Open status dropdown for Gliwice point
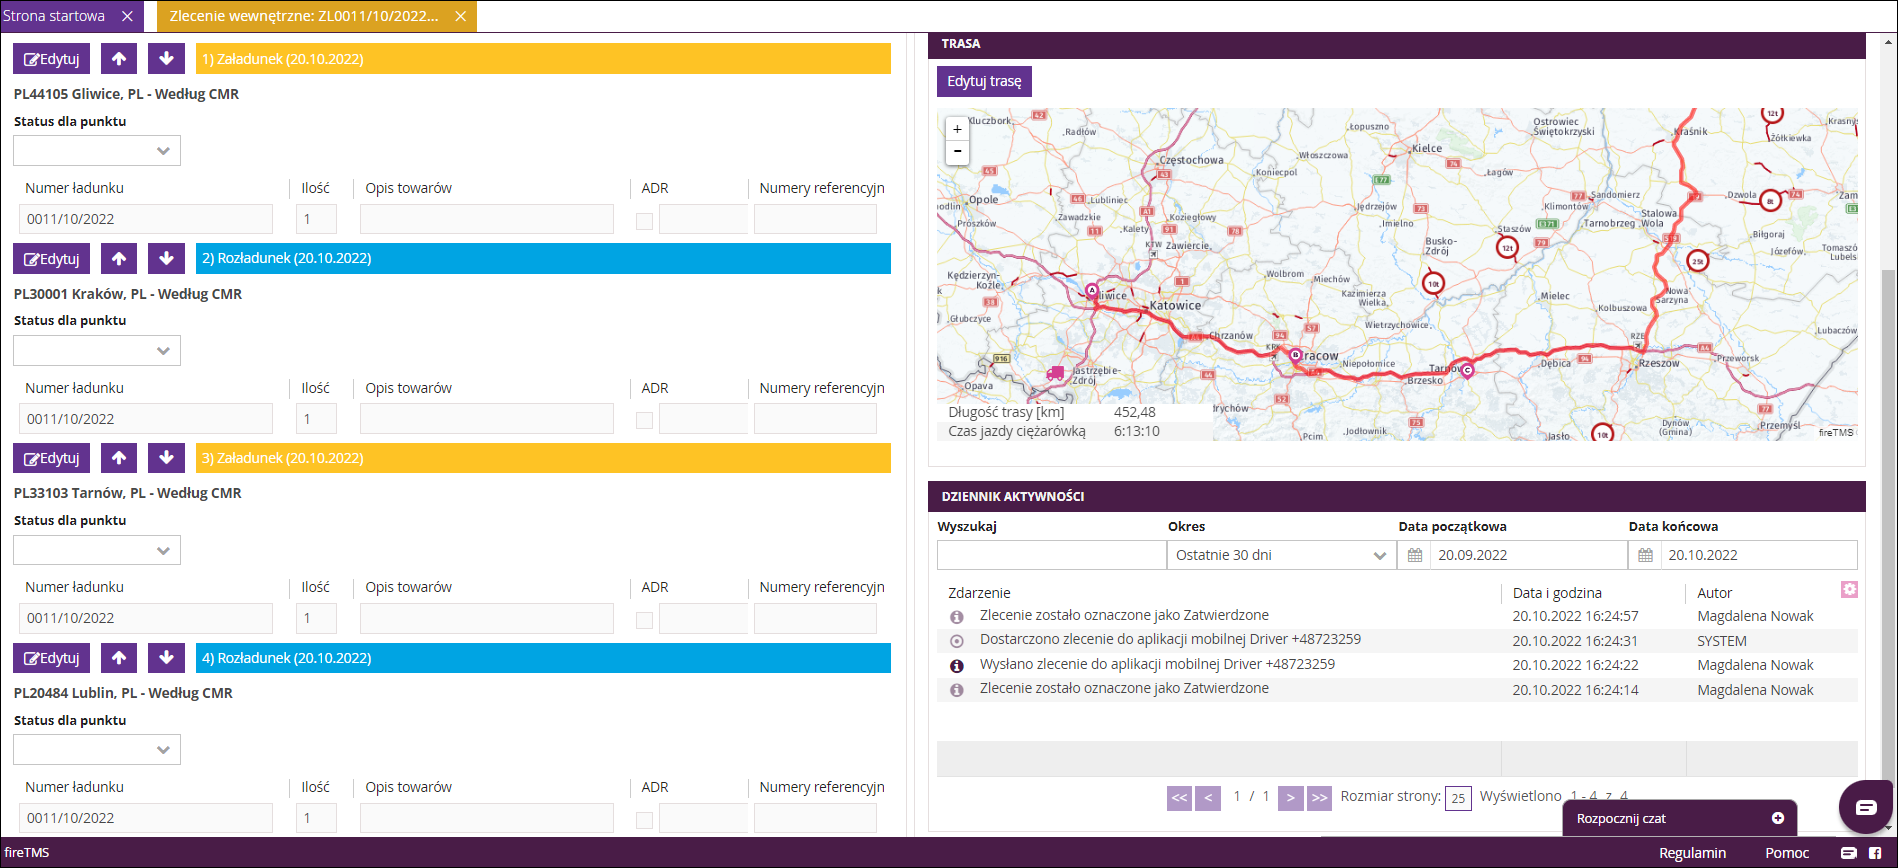1898x868 pixels. [97, 151]
